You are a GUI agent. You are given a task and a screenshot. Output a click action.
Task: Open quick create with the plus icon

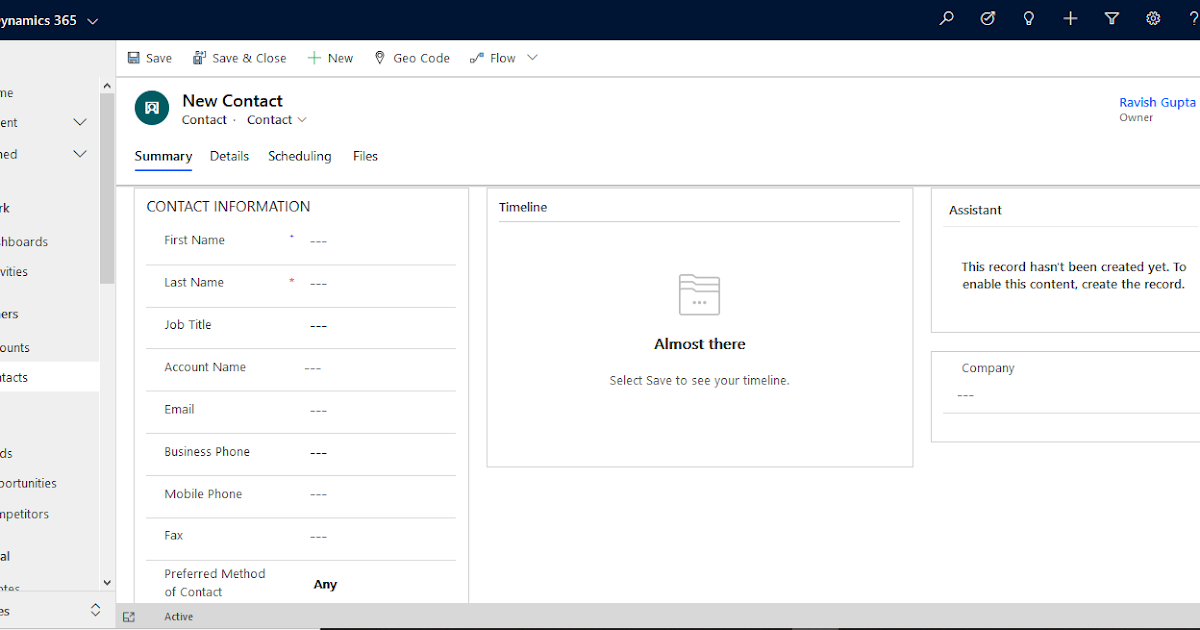1070,18
